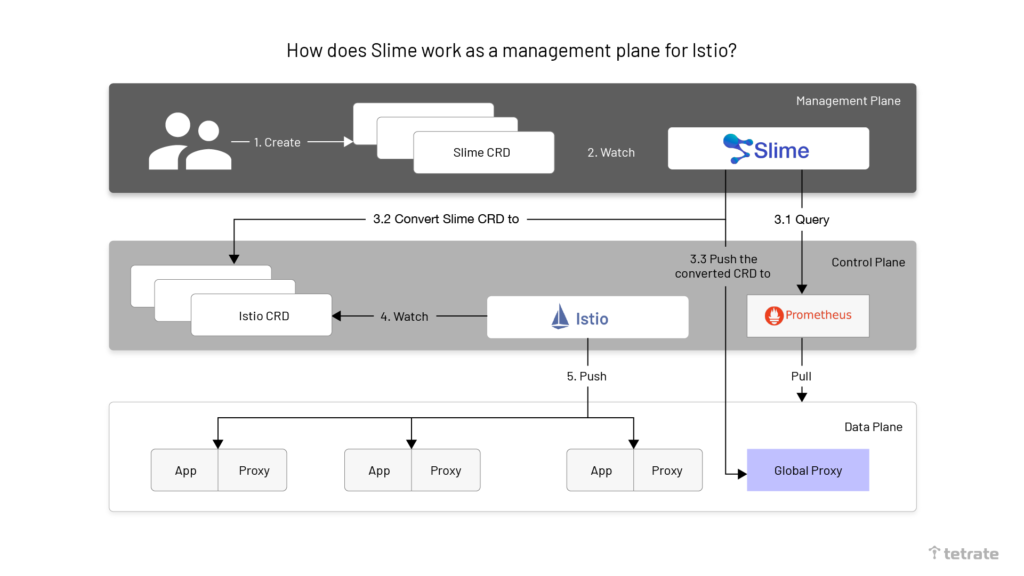Click the tetrate logo
The image size is (1024, 576).
click(x=963, y=552)
